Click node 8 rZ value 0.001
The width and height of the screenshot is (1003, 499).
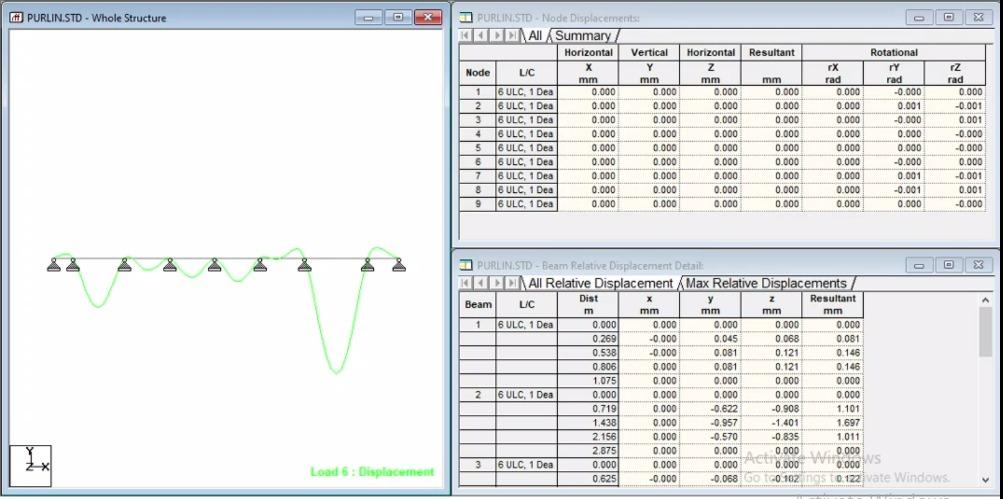point(955,190)
